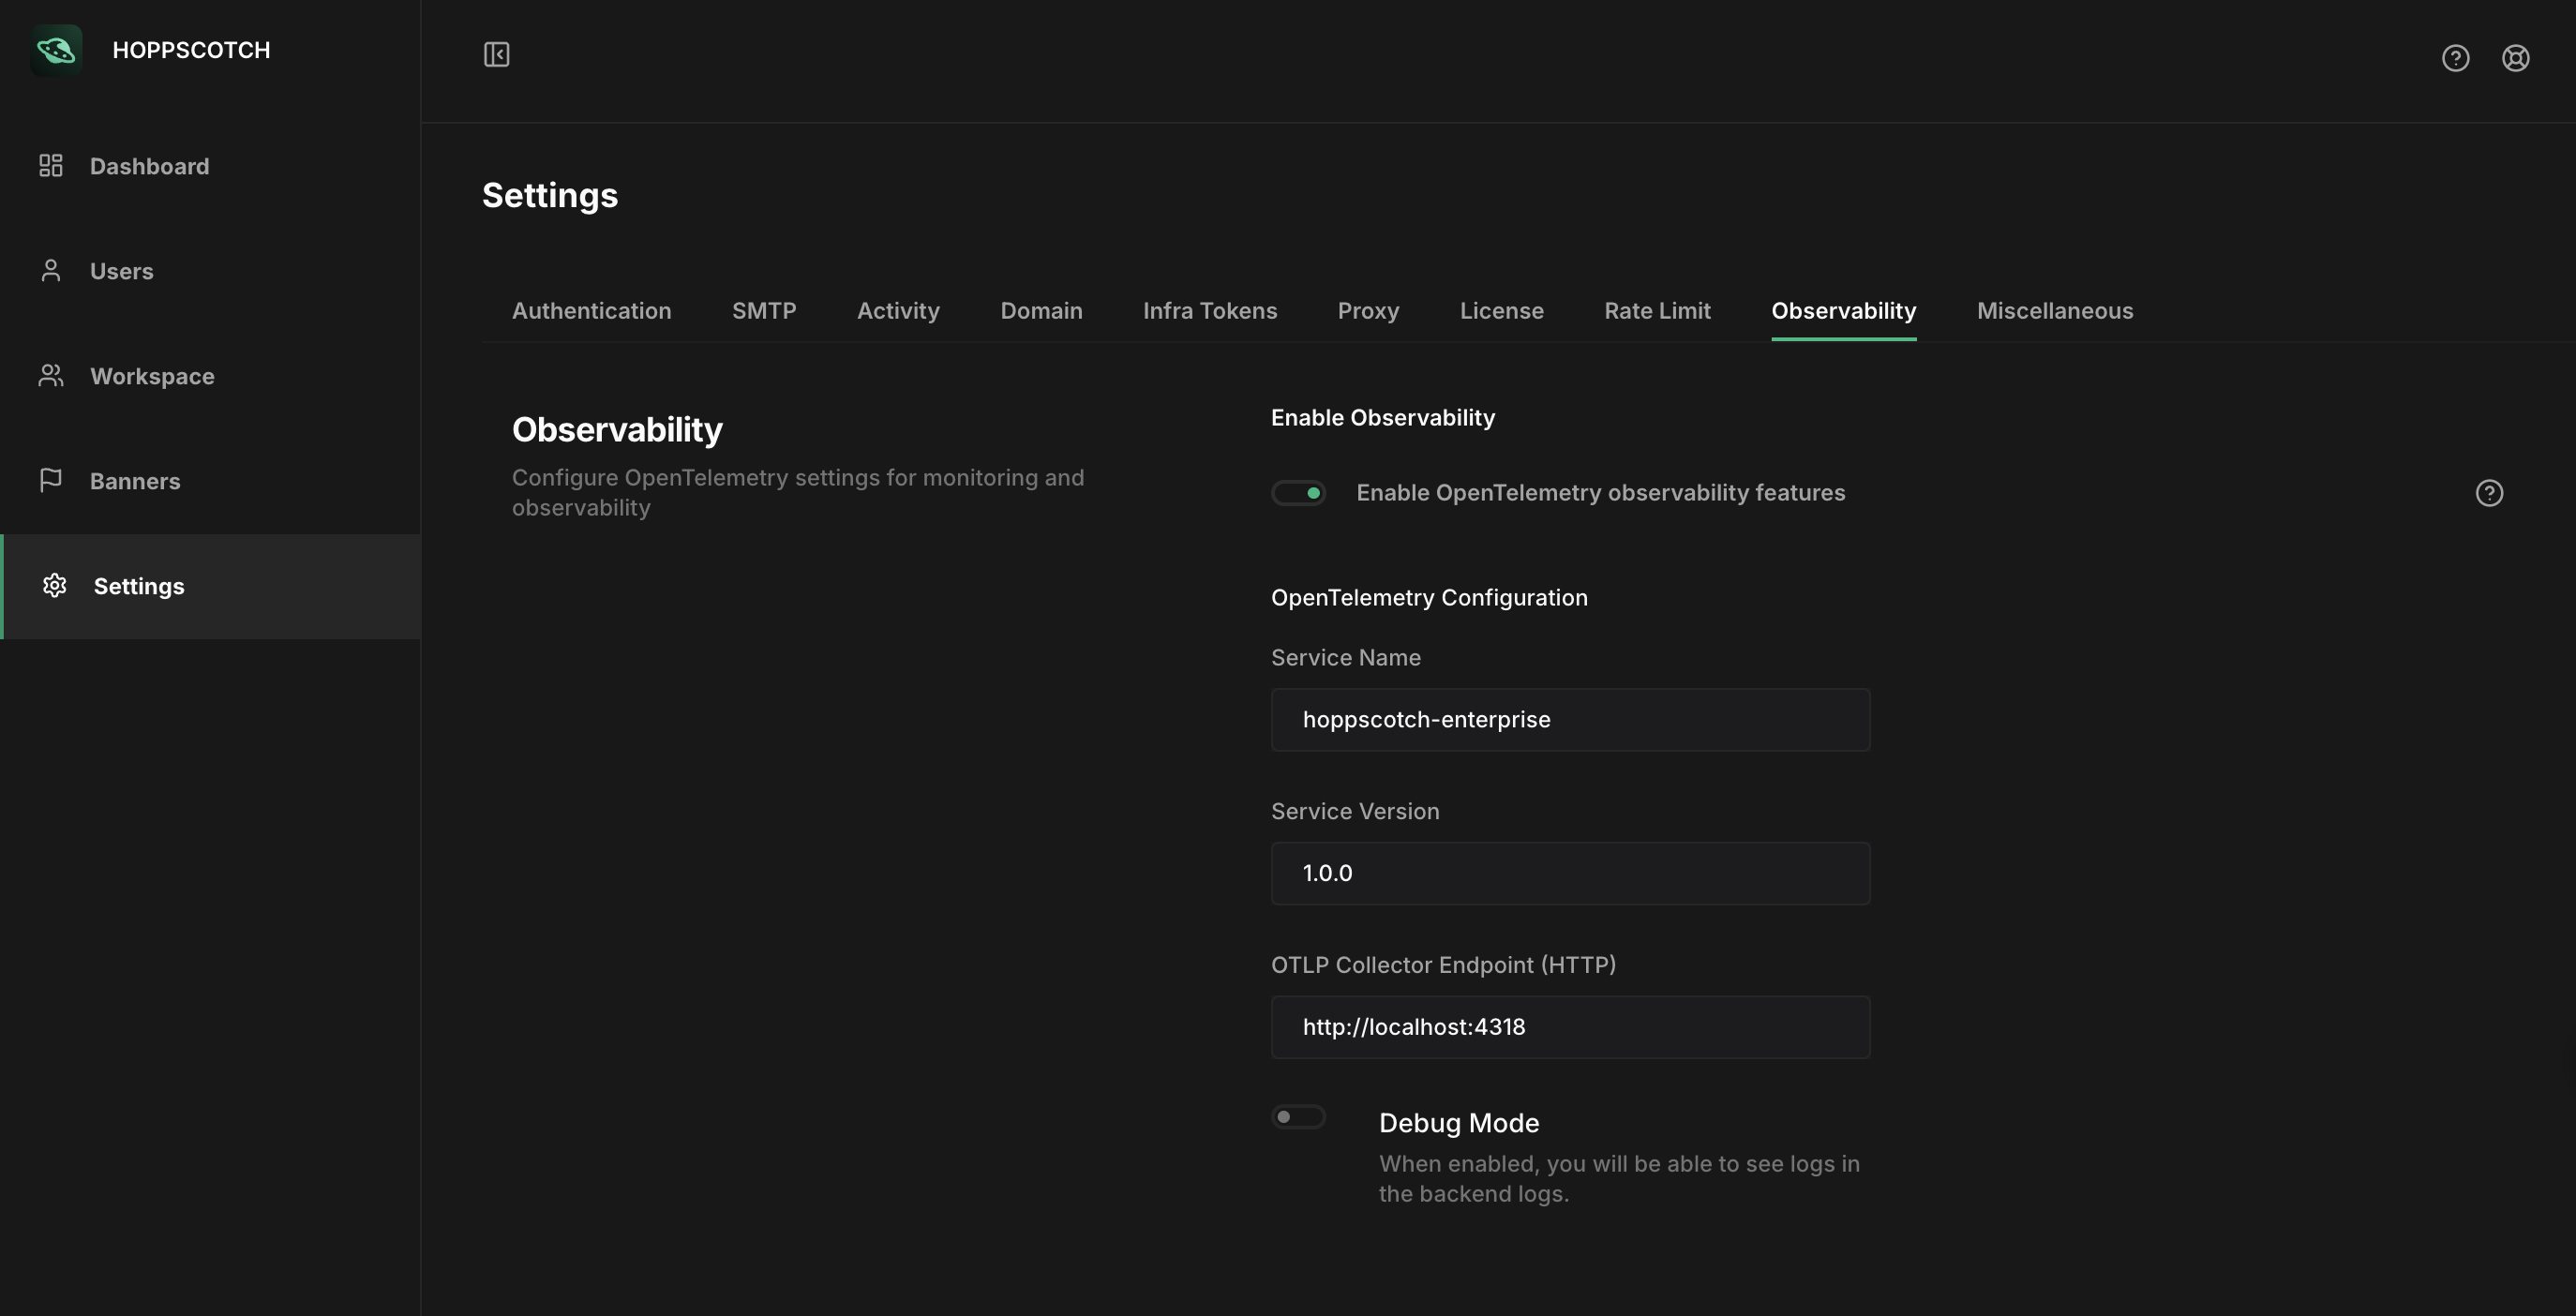The image size is (2576, 1316).
Task: Click the help icon beside the OpenTelemetry toggle
Action: tap(2489, 493)
